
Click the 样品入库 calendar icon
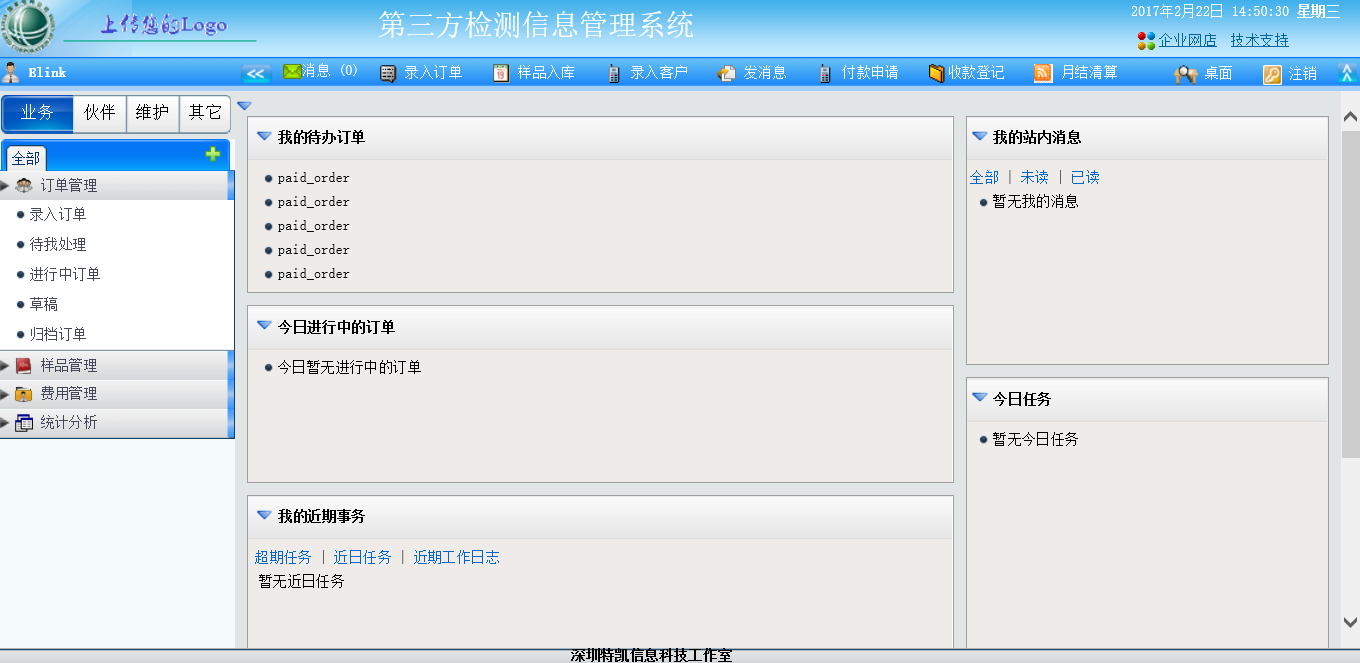point(501,73)
